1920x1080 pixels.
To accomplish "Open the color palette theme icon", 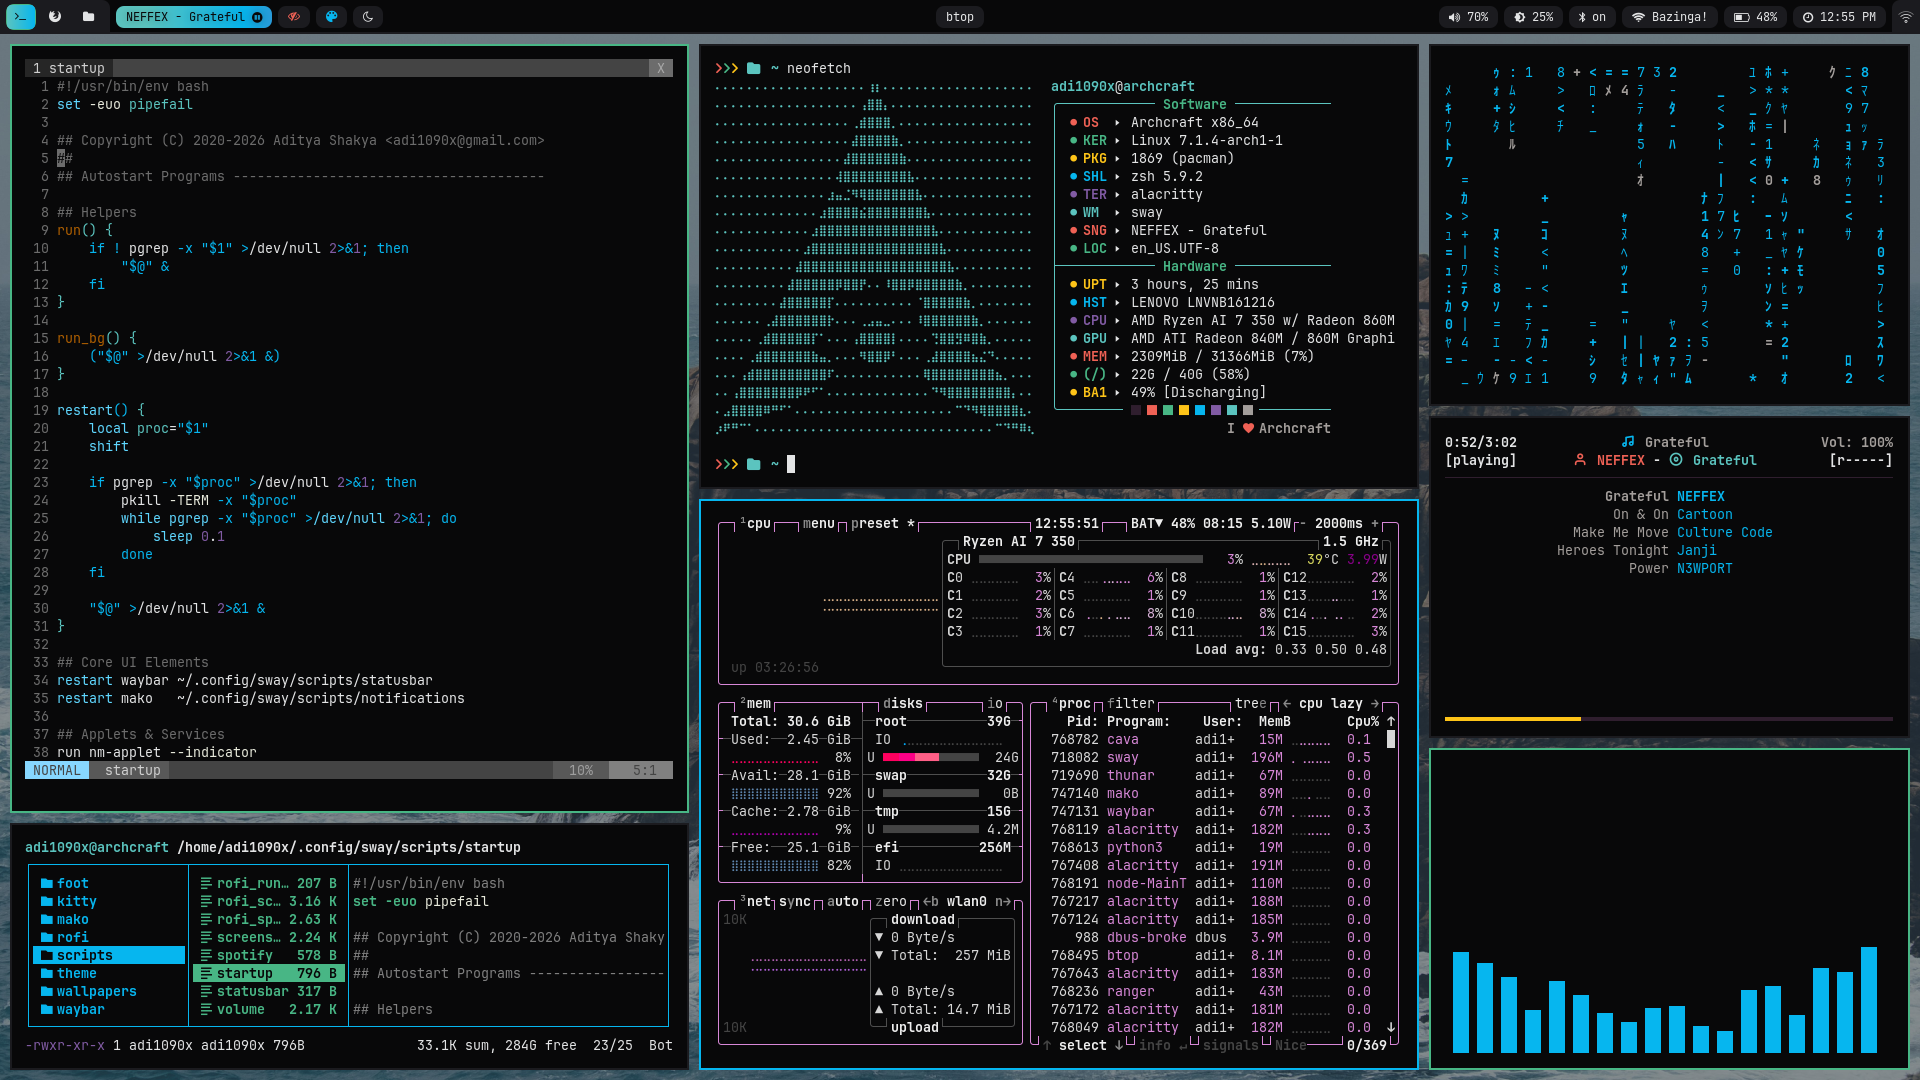I will 332,17.
